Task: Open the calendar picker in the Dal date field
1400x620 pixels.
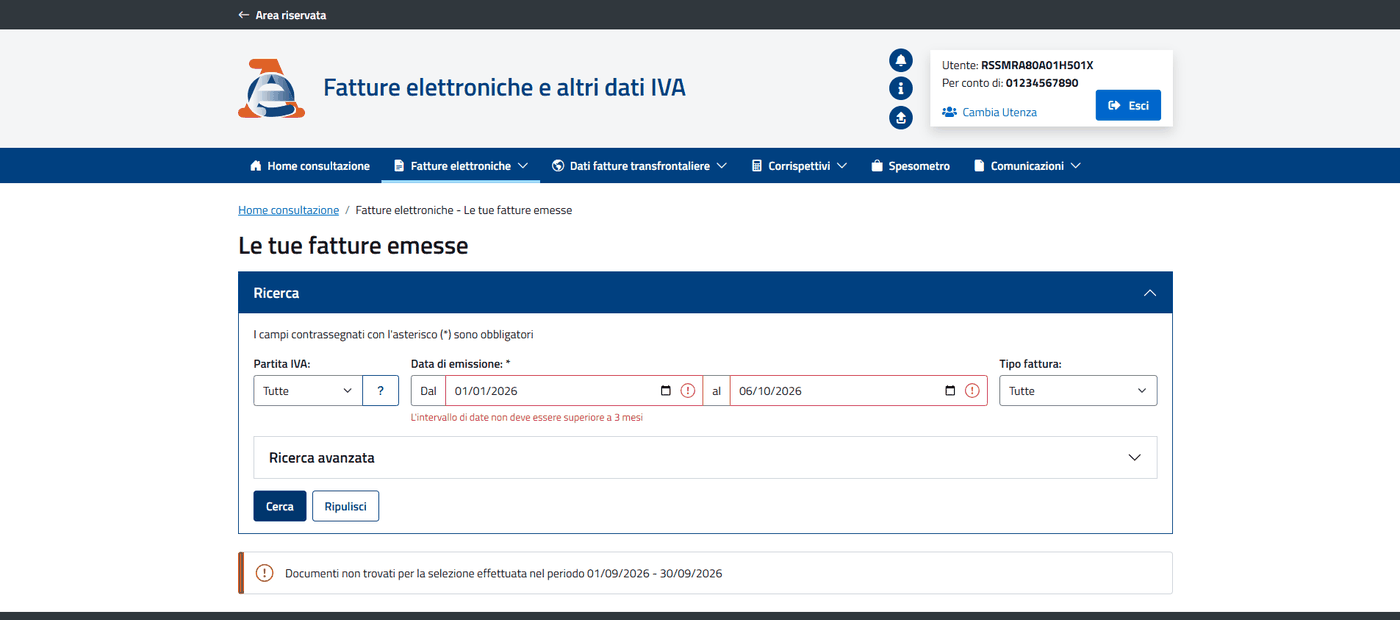Action: [x=667, y=391]
